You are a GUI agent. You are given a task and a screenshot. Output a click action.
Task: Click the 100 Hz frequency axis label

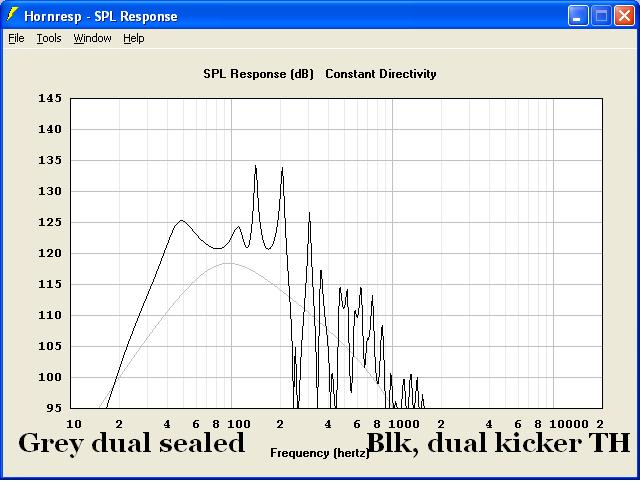point(239,424)
